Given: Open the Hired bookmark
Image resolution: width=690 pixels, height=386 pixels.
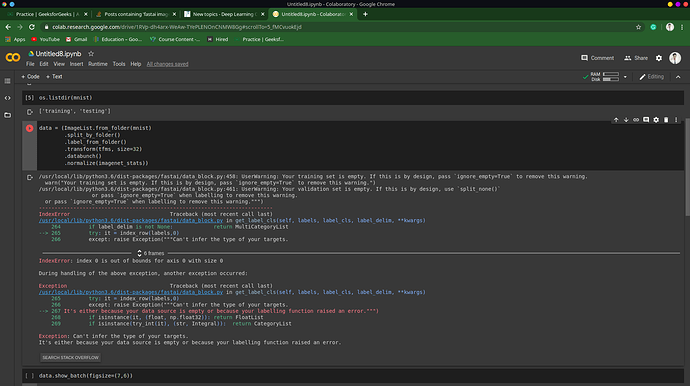Looking at the screenshot, I should 217,39.
